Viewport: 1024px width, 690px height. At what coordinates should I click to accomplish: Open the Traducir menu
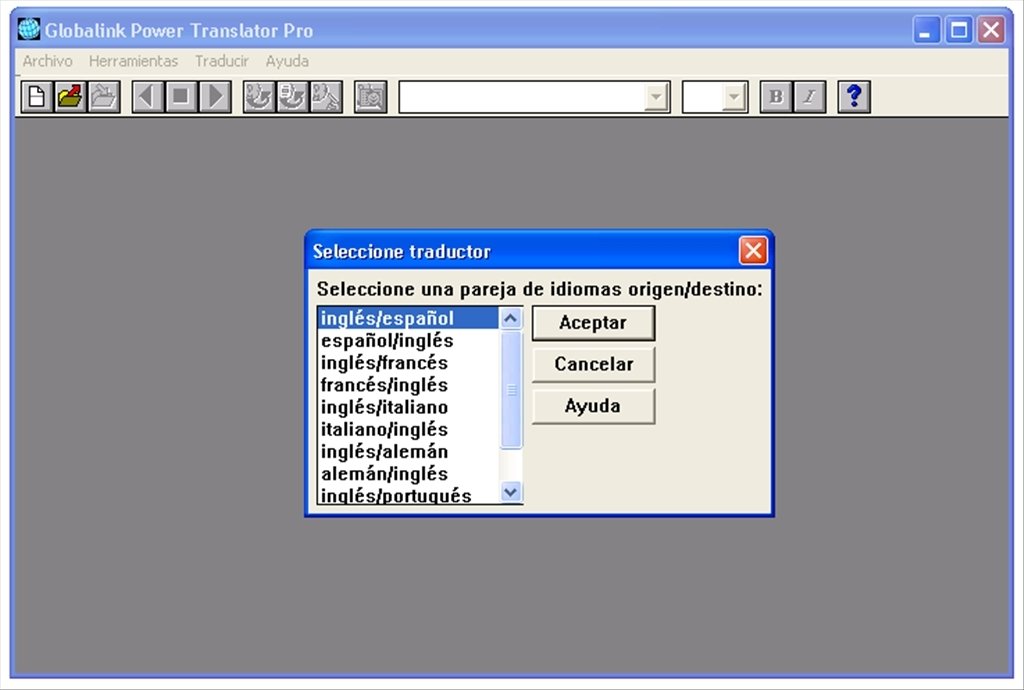pos(221,61)
